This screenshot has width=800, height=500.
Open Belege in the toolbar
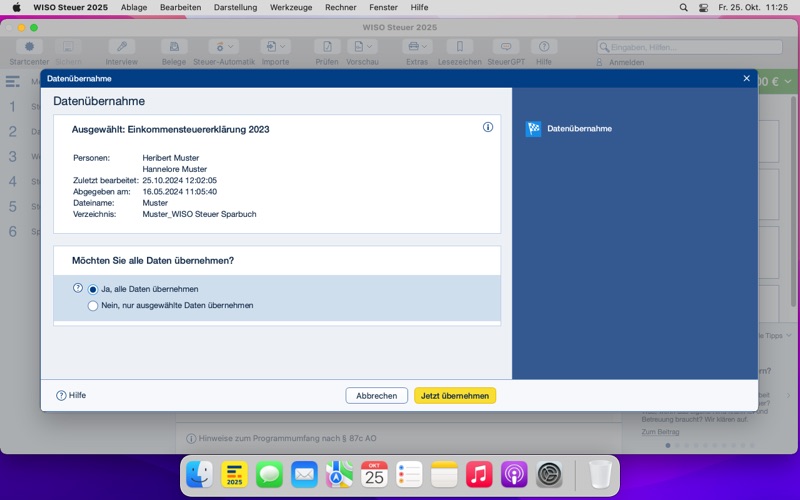click(x=174, y=47)
